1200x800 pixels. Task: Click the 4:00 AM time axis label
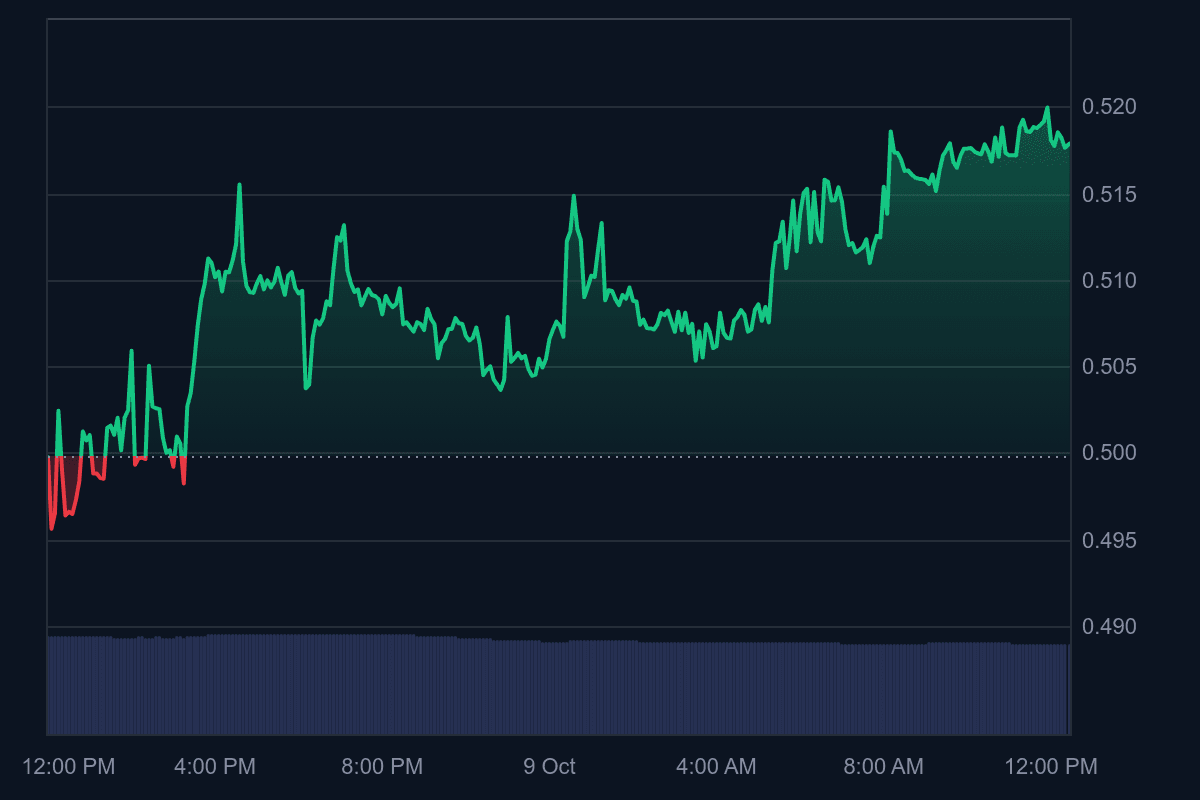[x=716, y=767]
